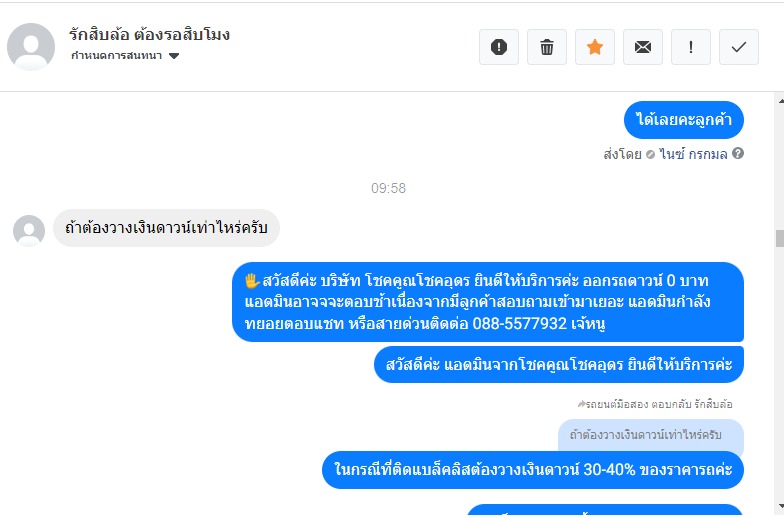
Task: Expand the กำหนดการสนทนา dropdown arrow
Action: pyautogui.click(x=174, y=56)
